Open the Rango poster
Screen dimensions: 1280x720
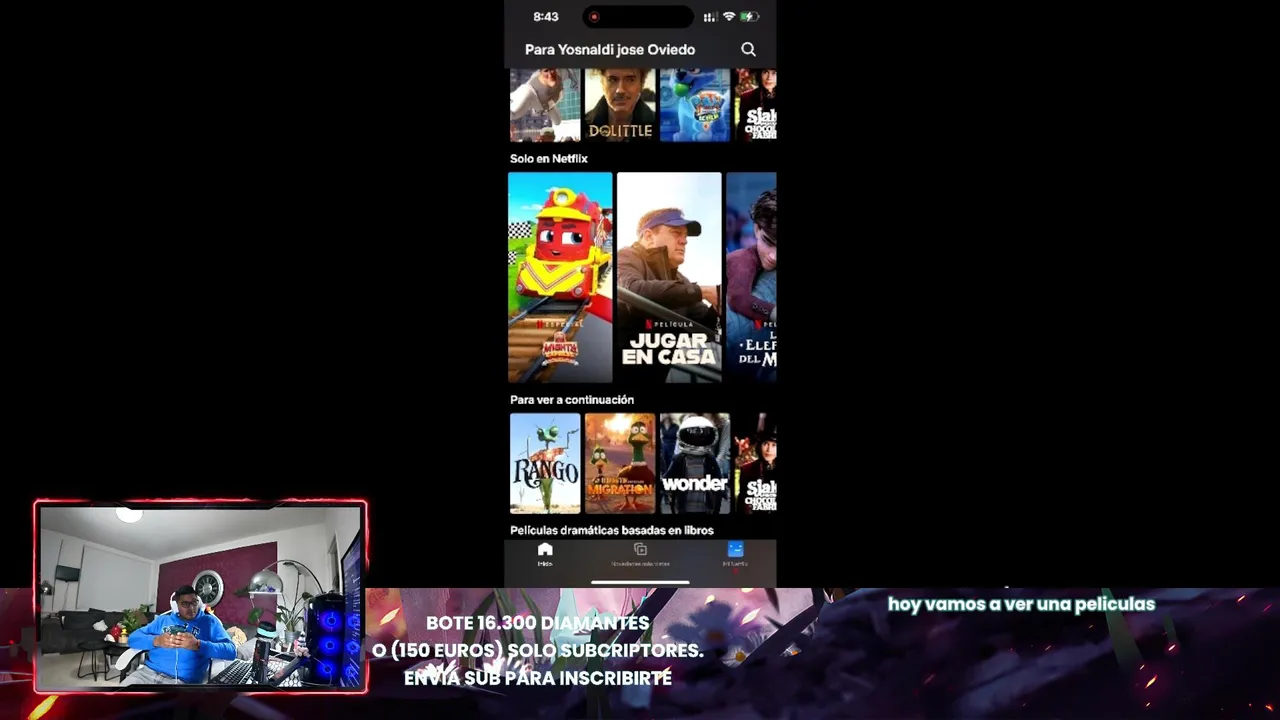(545, 463)
